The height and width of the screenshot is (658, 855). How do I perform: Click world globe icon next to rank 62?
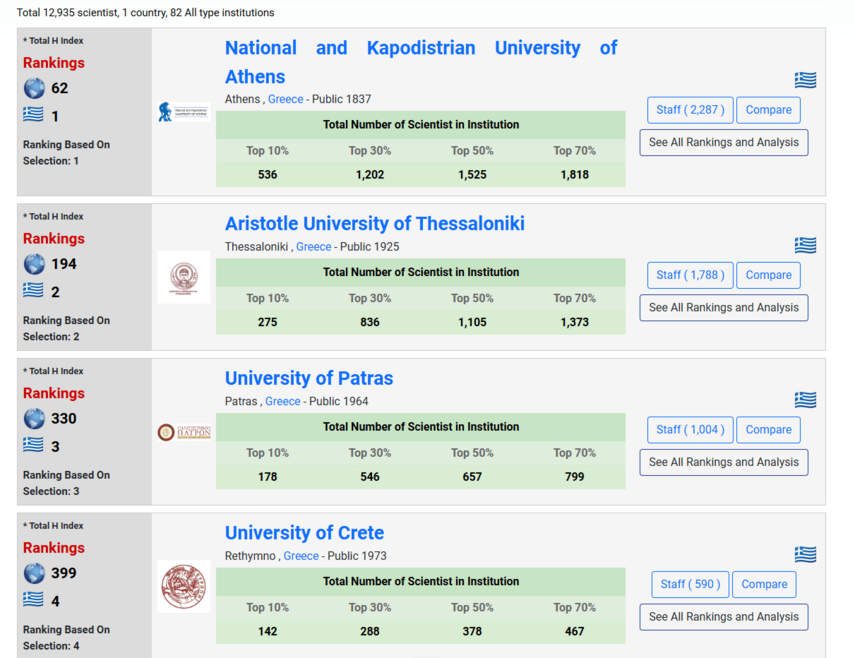[35, 88]
